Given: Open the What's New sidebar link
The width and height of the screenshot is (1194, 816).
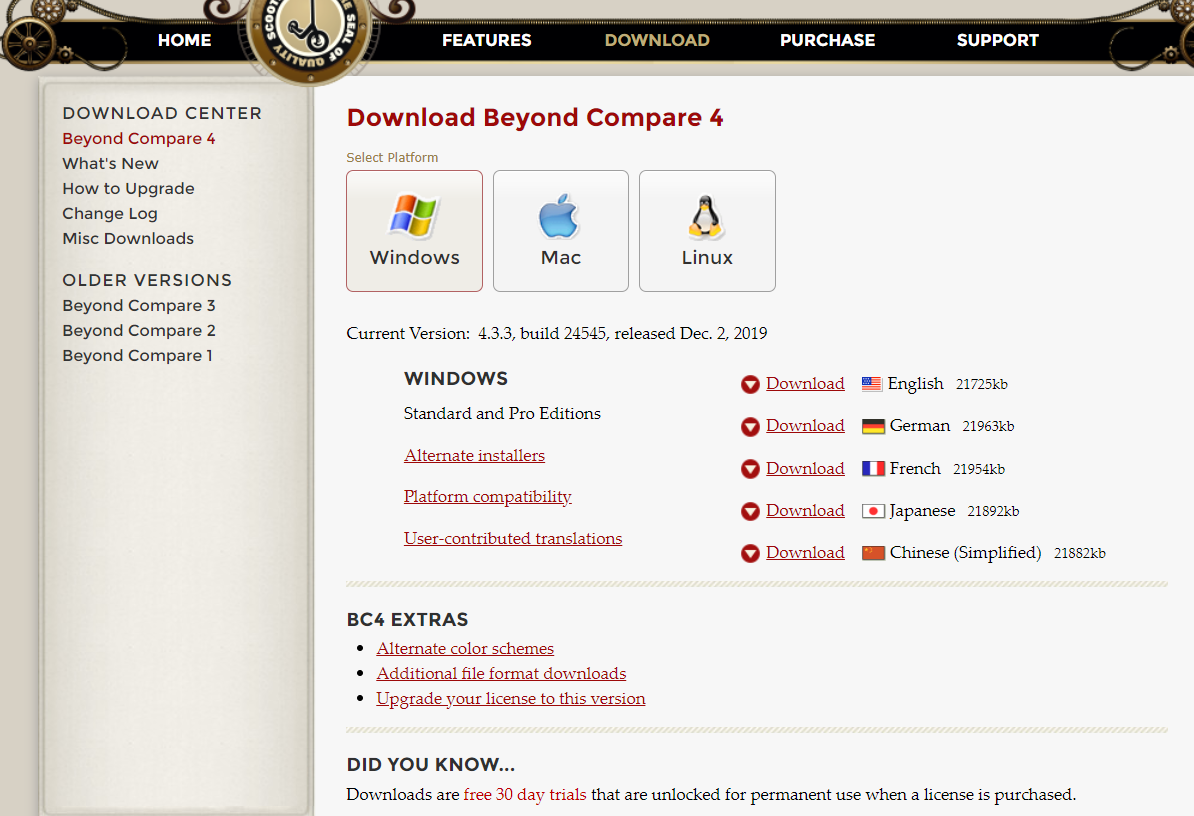Looking at the screenshot, I should (110, 164).
